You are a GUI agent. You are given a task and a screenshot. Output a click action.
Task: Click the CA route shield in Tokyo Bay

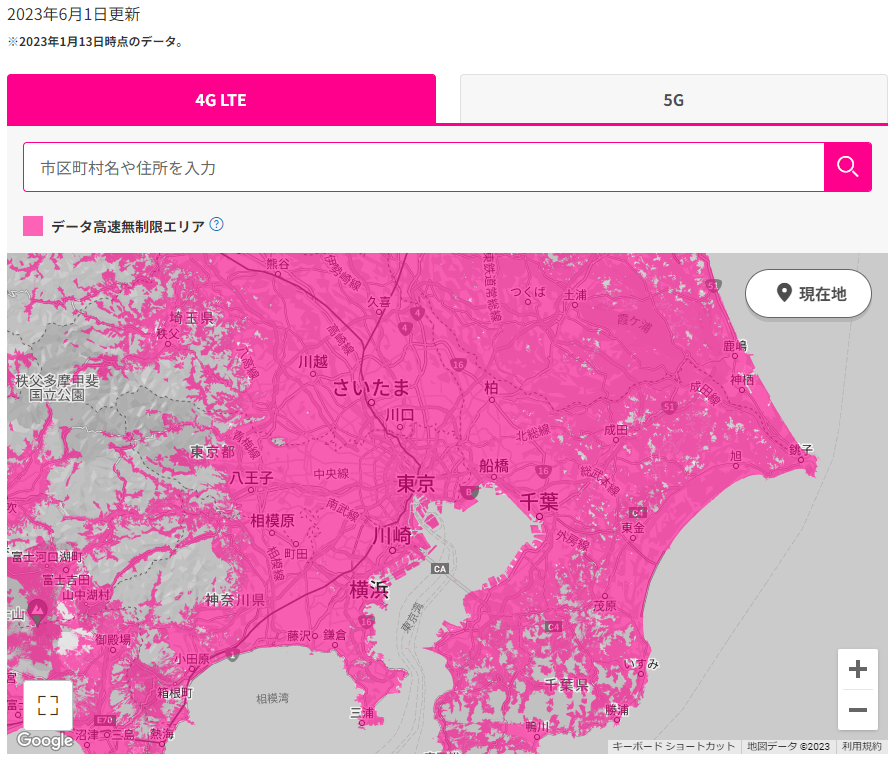coord(440,569)
